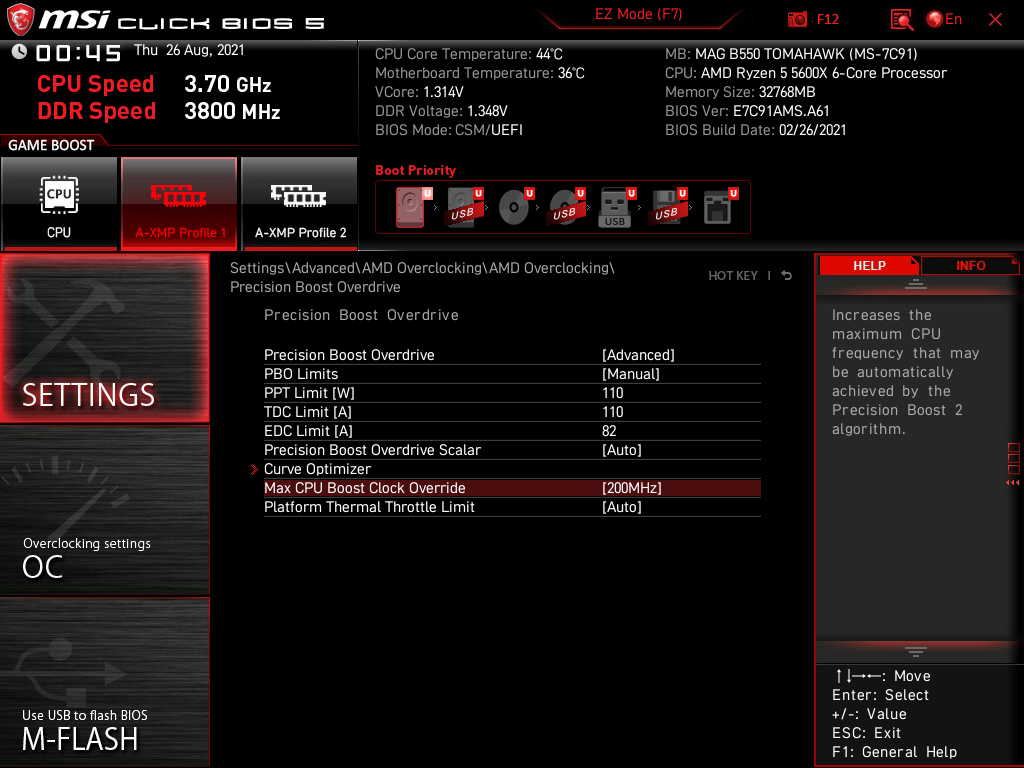1024x768 pixels.
Task: Click the help panel top collapse handle
Action: (916, 283)
